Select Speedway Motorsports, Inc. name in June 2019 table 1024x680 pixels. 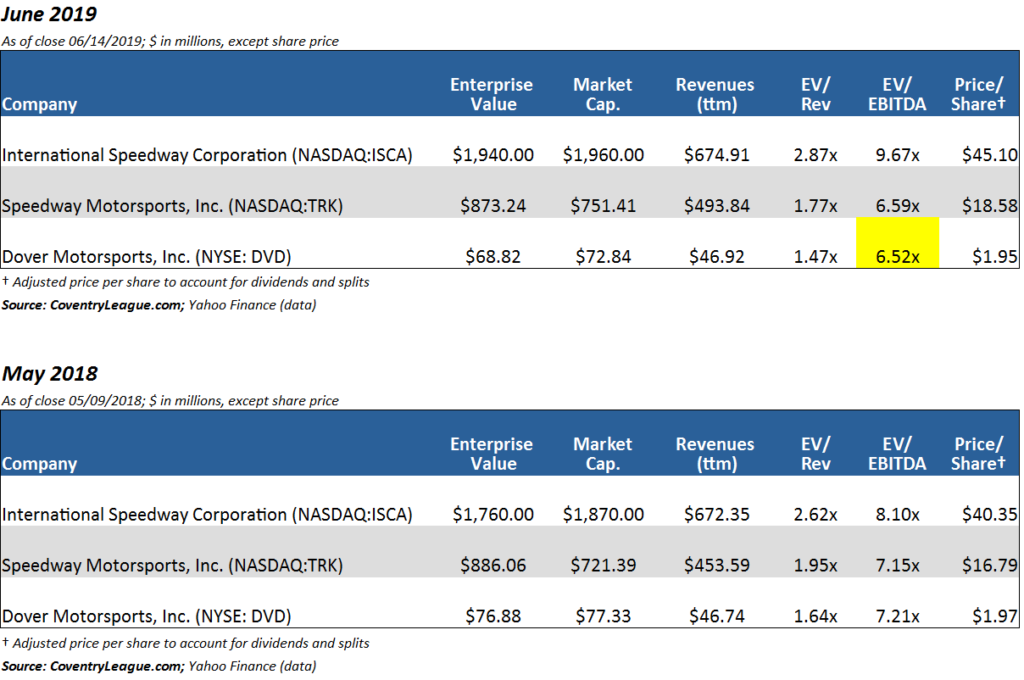[172, 206]
